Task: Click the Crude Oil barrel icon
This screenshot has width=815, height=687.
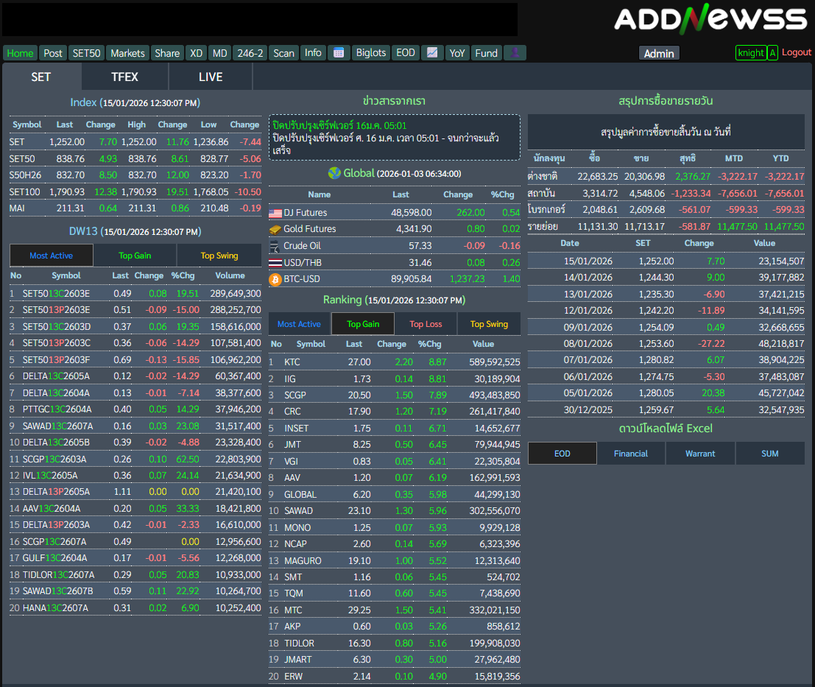Action: click(x=275, y=246)
